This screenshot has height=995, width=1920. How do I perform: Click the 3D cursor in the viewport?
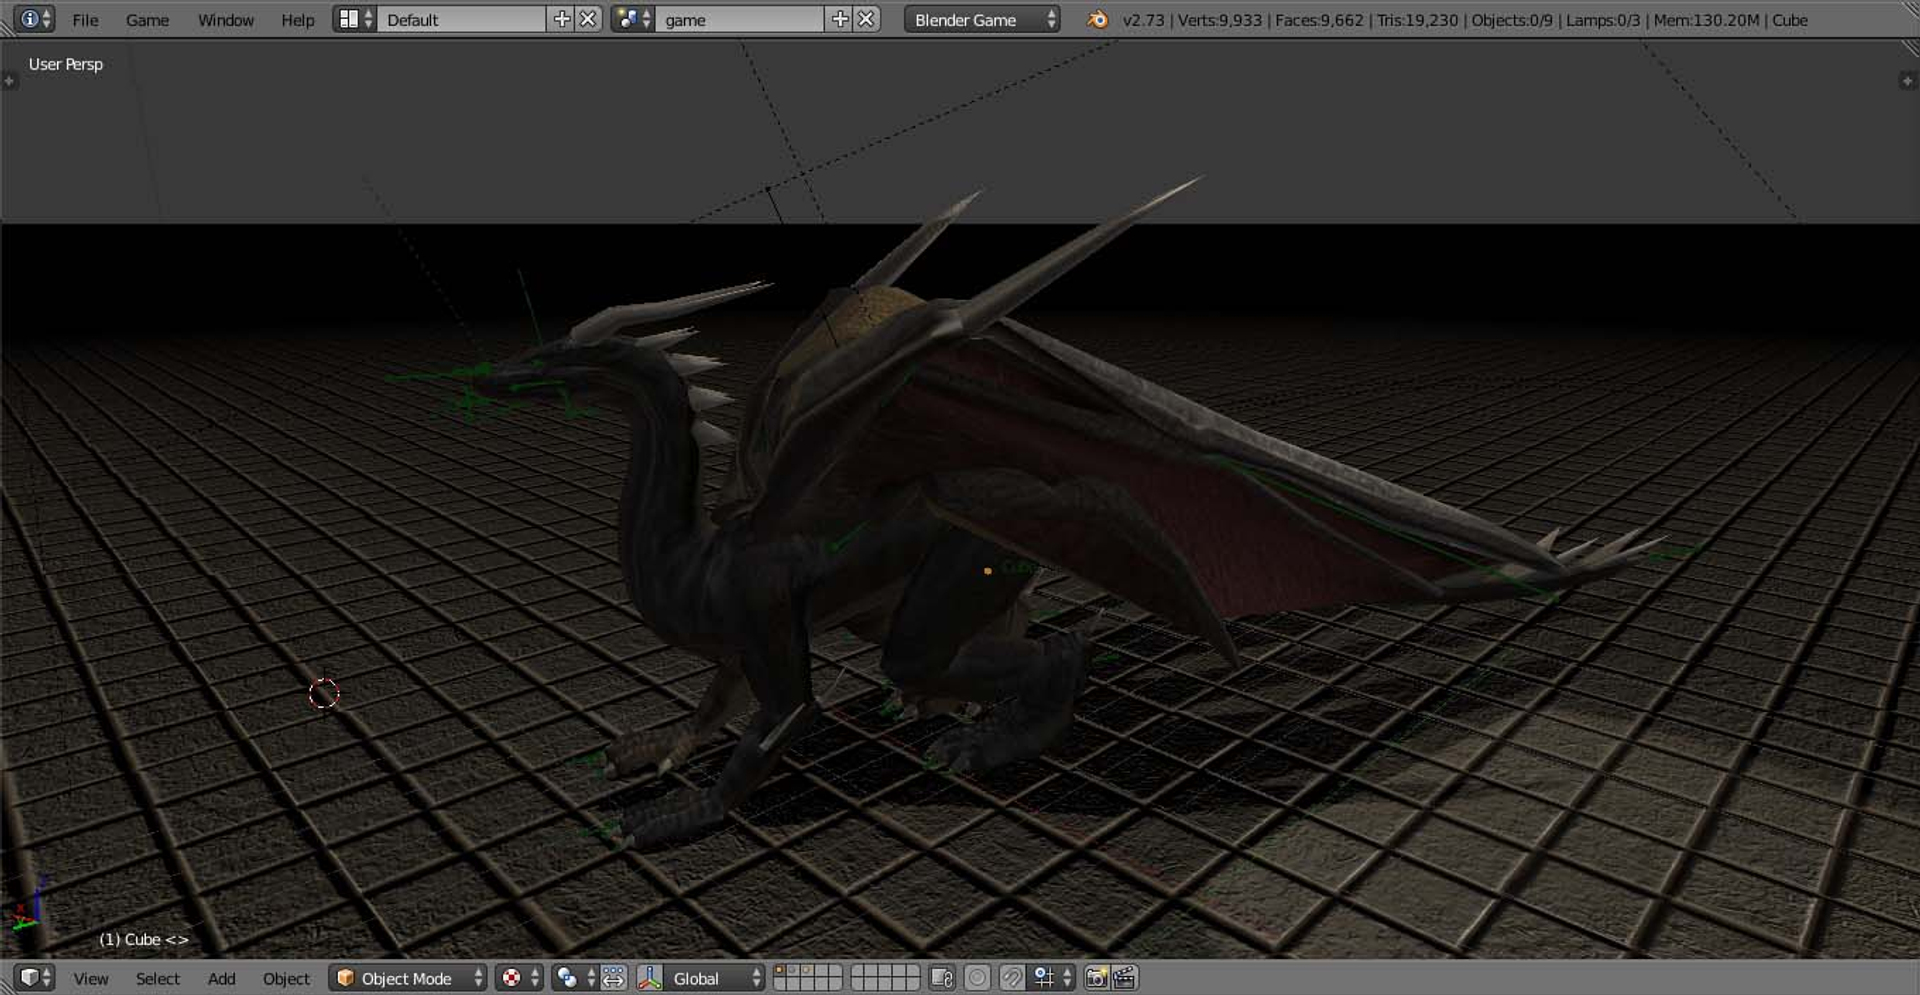coord(324,693)
